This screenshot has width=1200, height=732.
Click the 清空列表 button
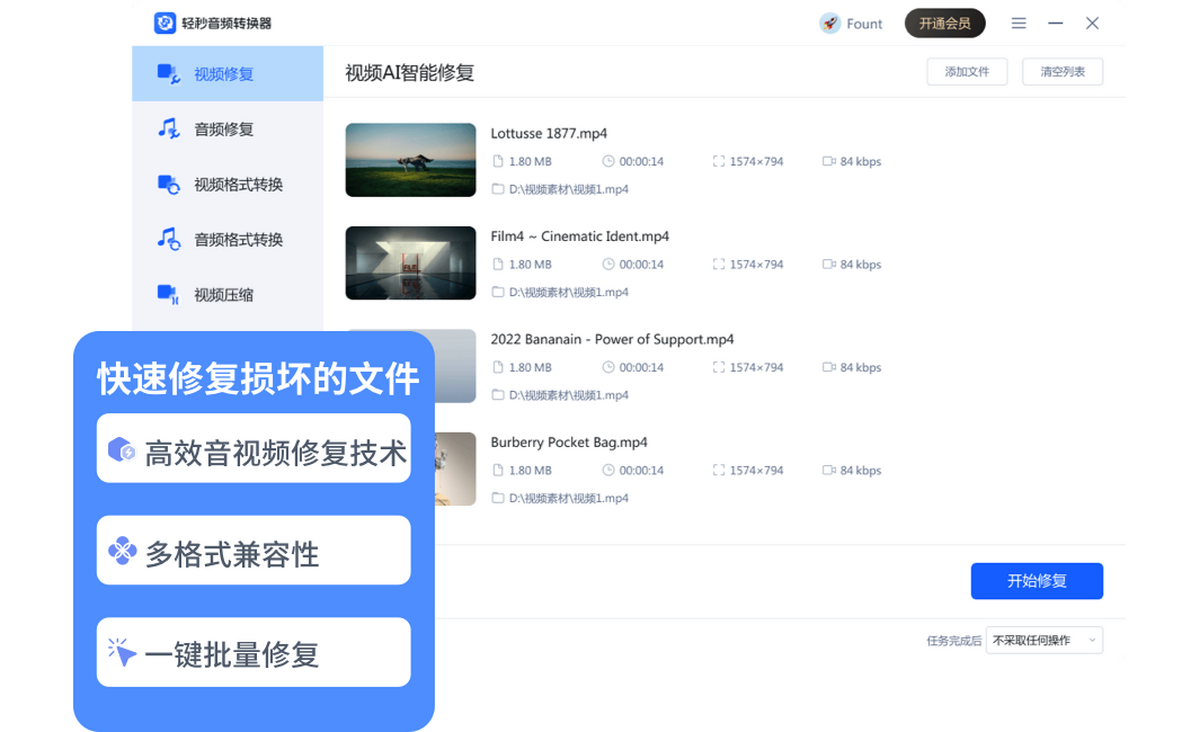point(1062,72)
